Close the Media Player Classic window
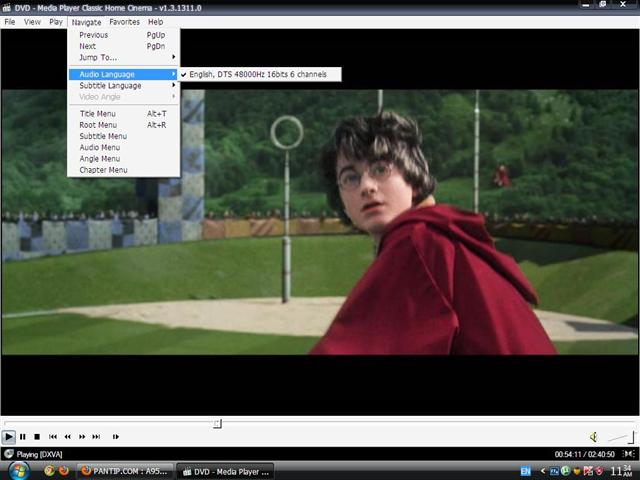640x480 pixels. coord(623,4)
